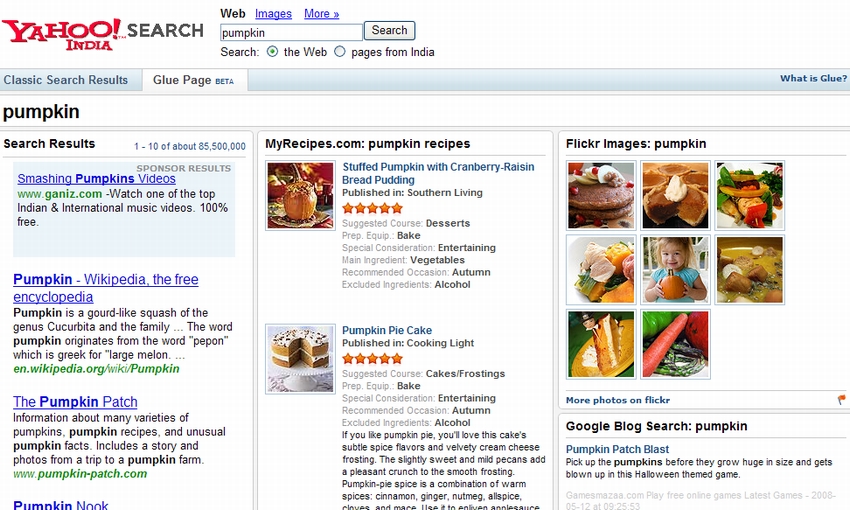Click into the pumpkin search input field
The height and width of the screenshot is (510, 850).
click(x=291, y=33)
